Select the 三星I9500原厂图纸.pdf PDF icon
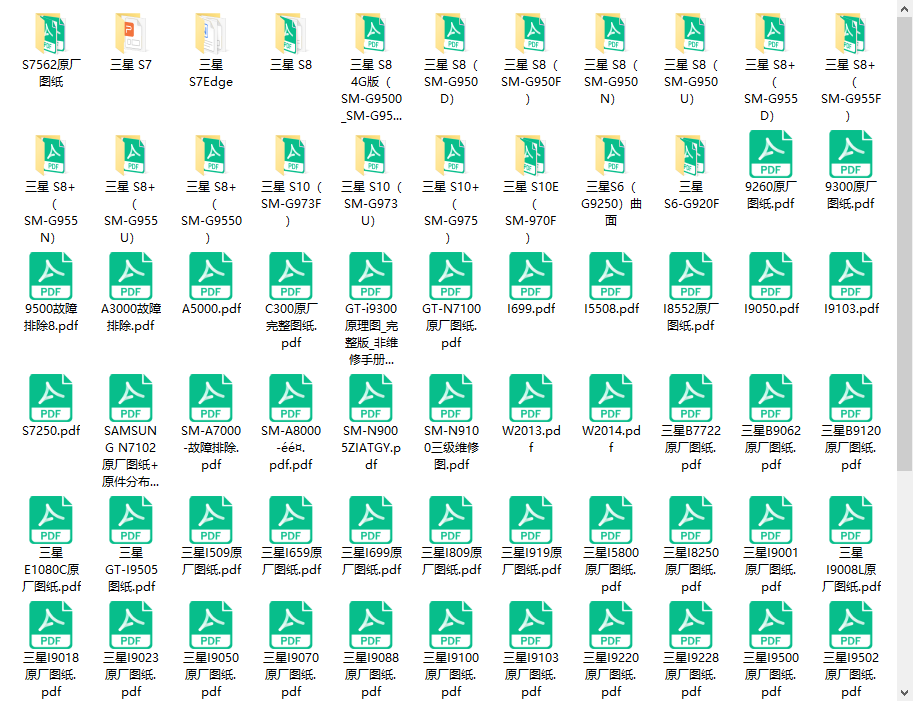The height and width of the screenshot is (701, 913). pyautogui.click(x=771, y=625)
